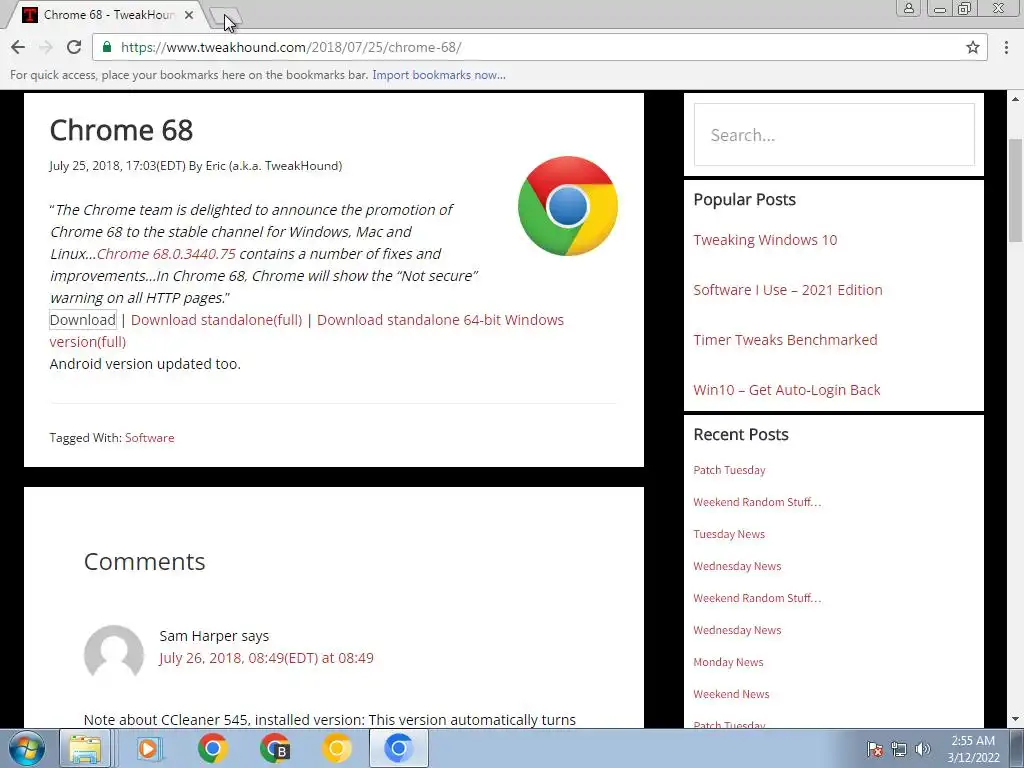Bookmark this page with the star icon

tap(972, 47)
